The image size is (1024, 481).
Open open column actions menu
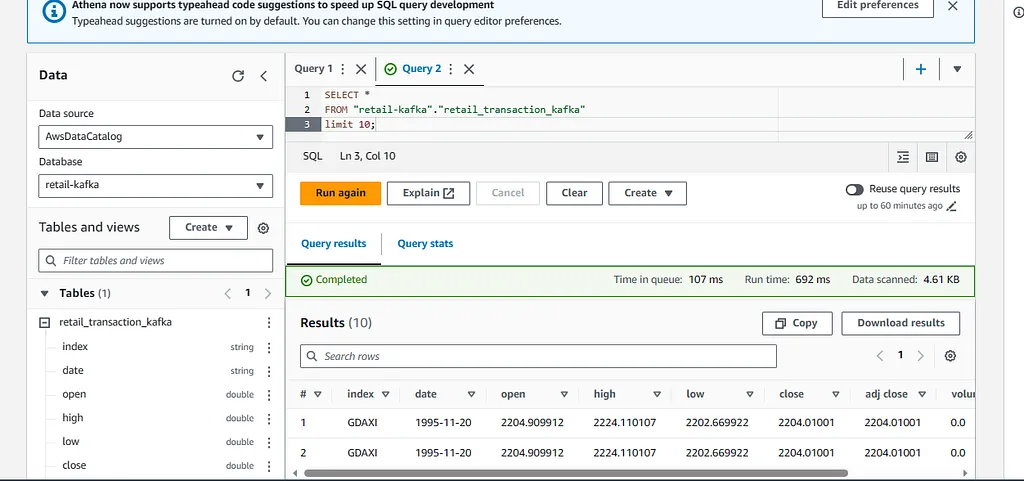point(268,395)
